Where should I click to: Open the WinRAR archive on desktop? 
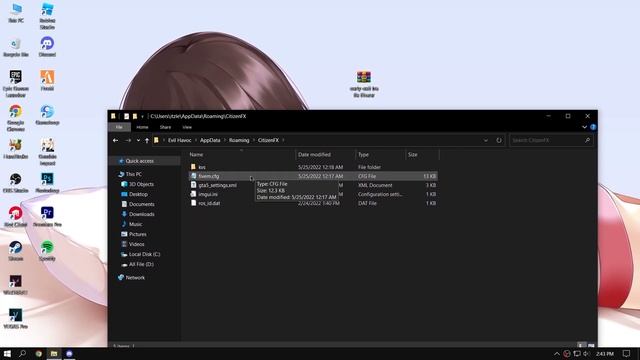(364, 84)
